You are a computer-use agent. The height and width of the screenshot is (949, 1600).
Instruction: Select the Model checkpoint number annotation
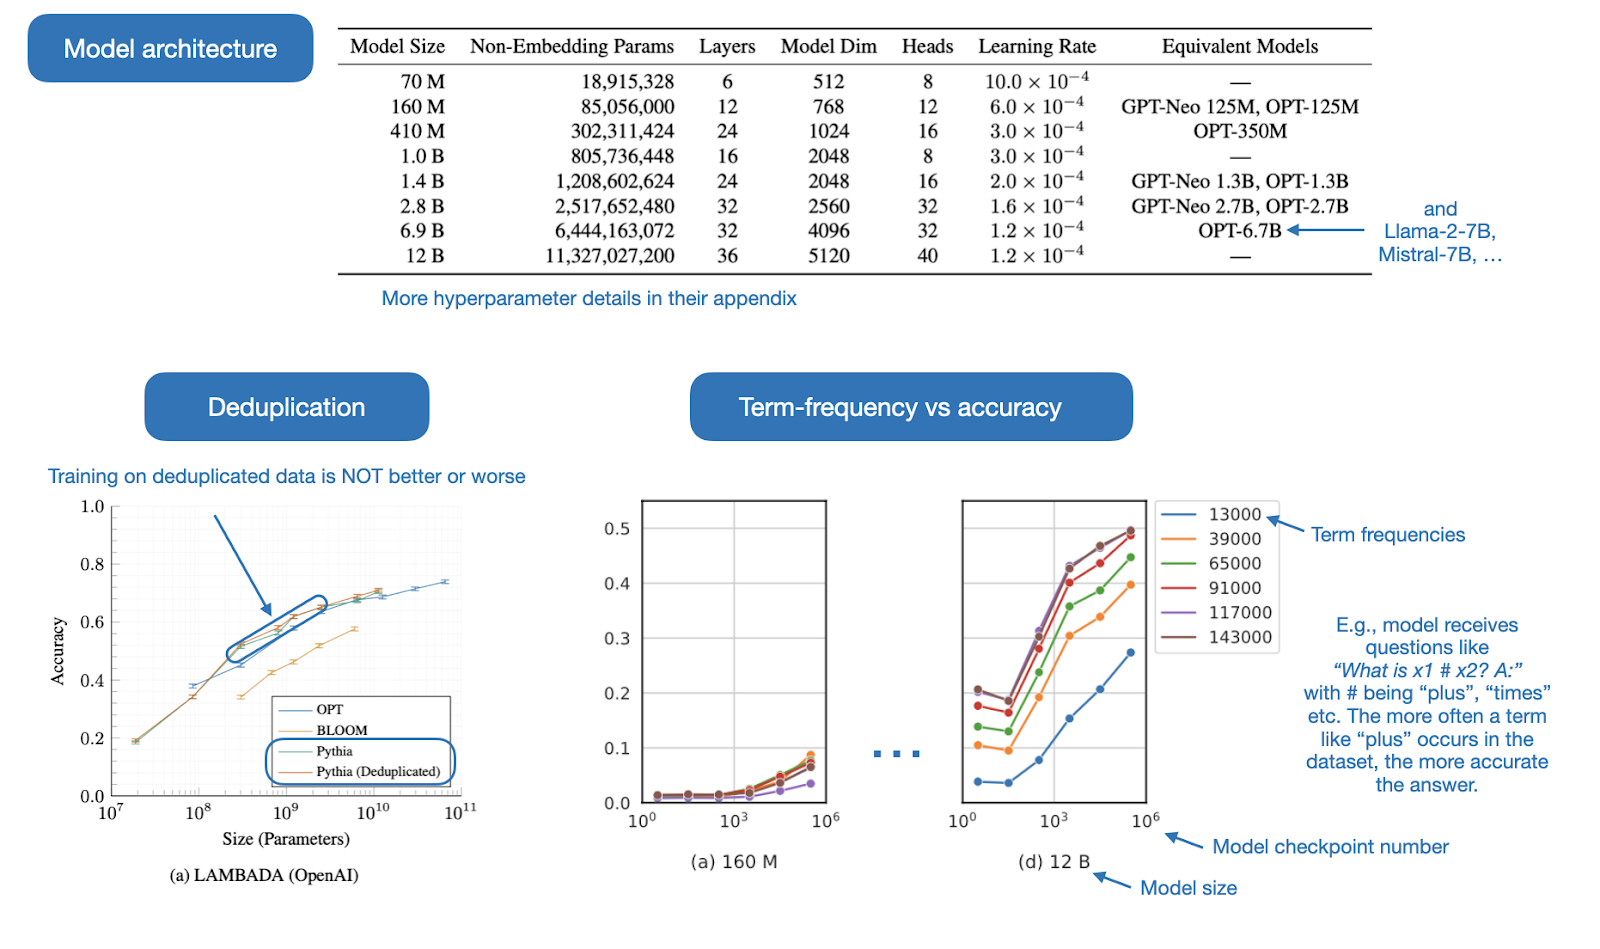[1329, 847]
